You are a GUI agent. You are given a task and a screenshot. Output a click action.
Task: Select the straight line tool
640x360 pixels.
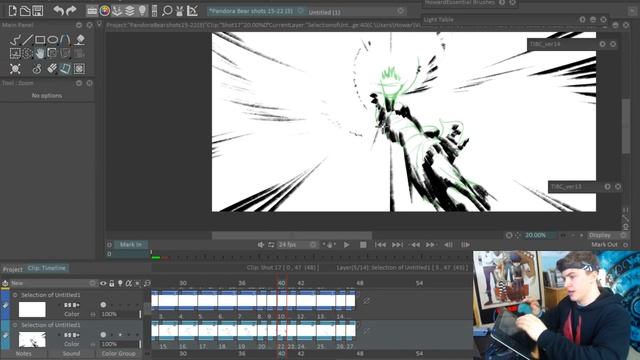[x=27, y=40]
